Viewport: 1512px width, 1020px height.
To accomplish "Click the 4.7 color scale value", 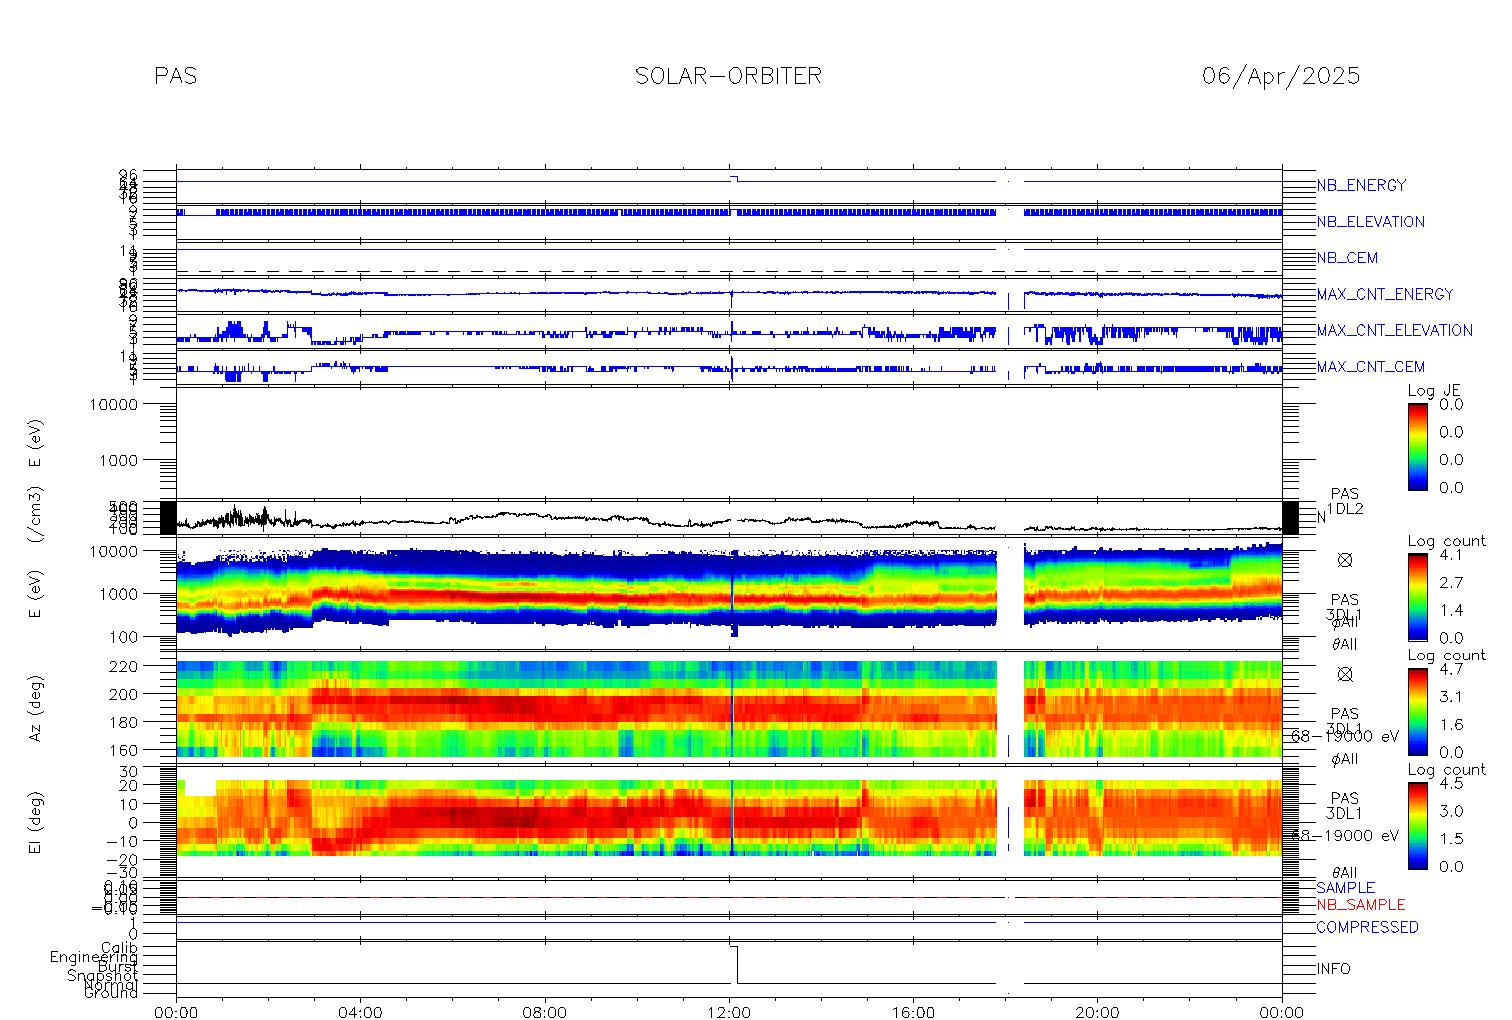I will click(x=1449, y=669).
